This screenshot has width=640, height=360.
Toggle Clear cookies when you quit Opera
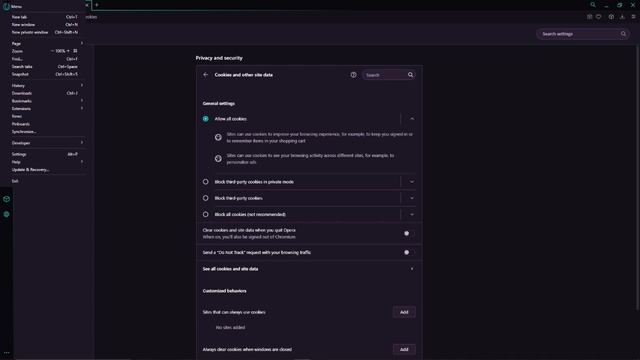409,233
